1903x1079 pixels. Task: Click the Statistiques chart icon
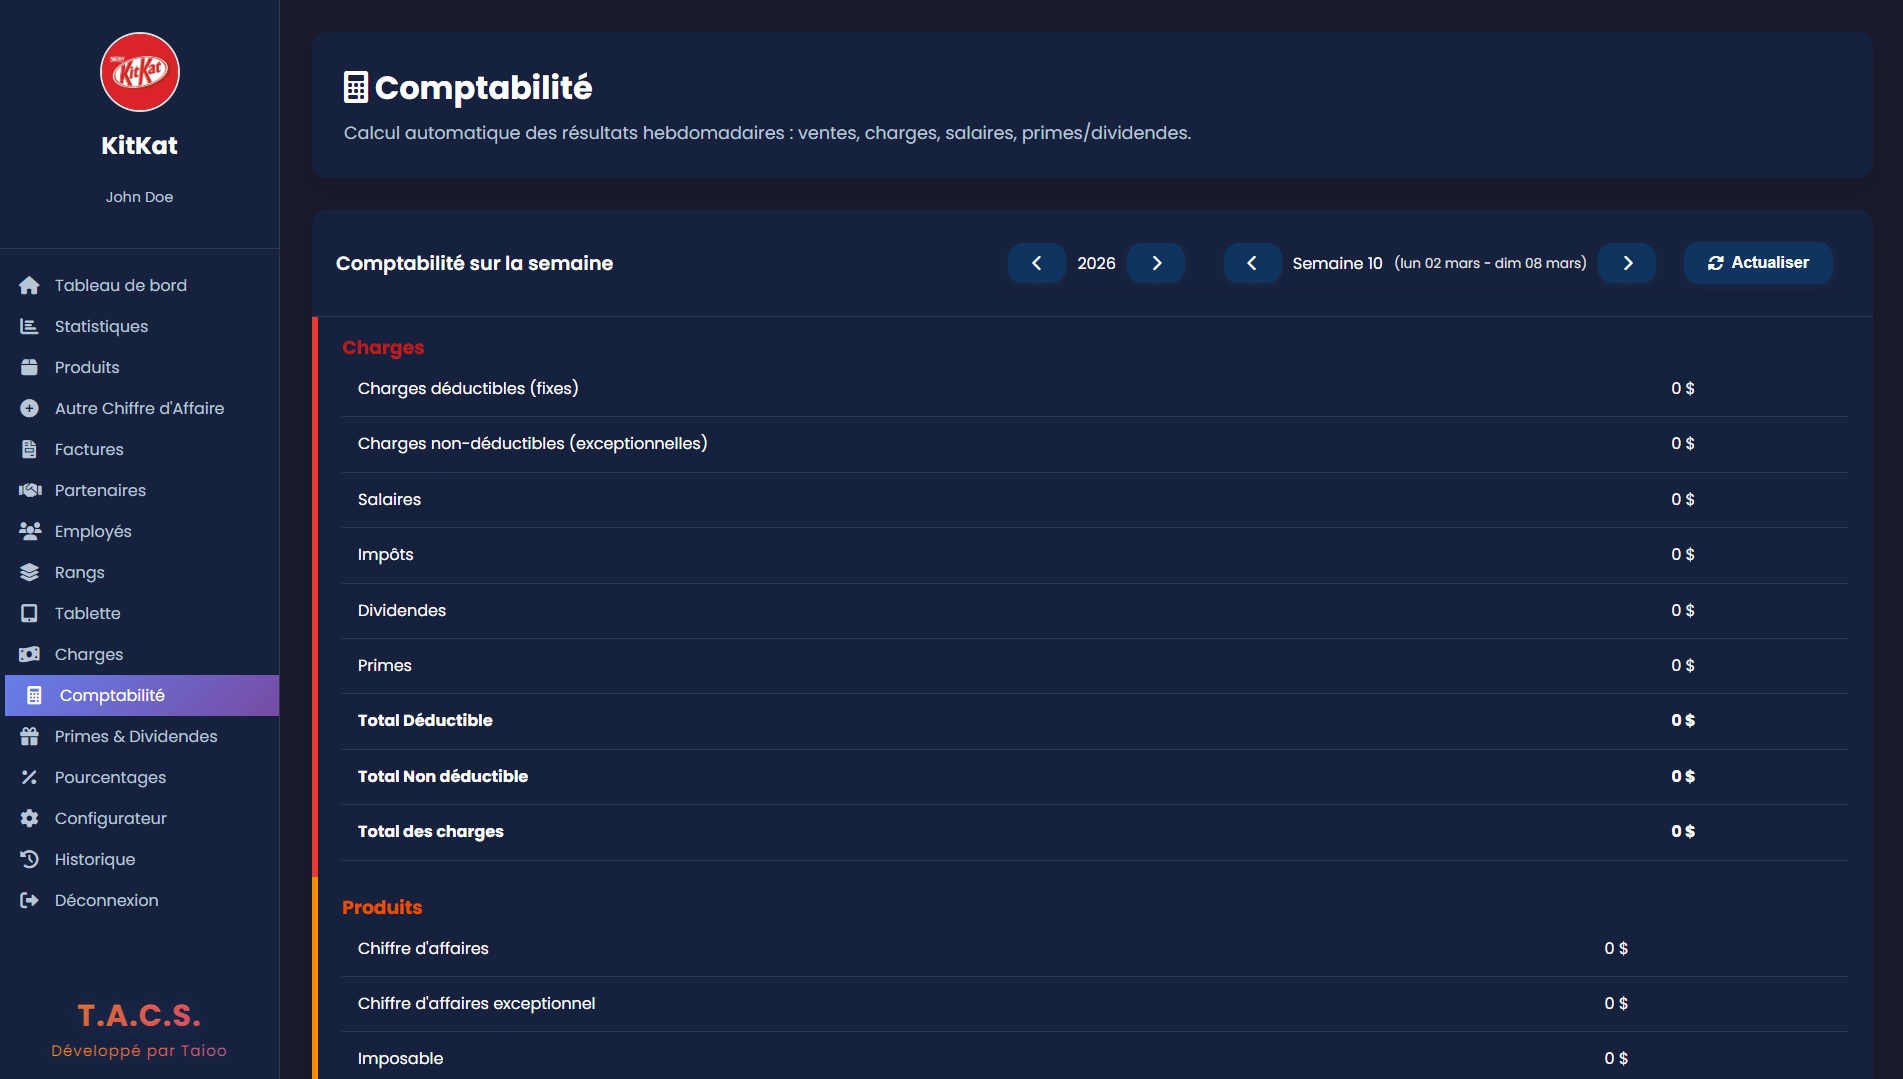[x=29, y=327]
